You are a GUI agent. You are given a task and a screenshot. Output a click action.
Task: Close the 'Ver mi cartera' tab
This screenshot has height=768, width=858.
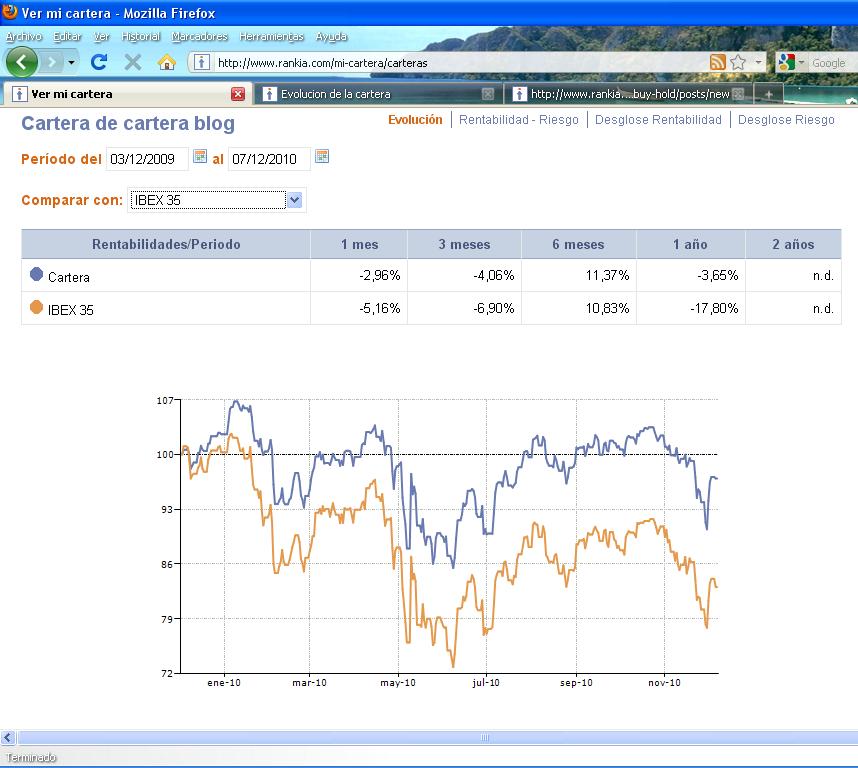click(x=238, y=94)
